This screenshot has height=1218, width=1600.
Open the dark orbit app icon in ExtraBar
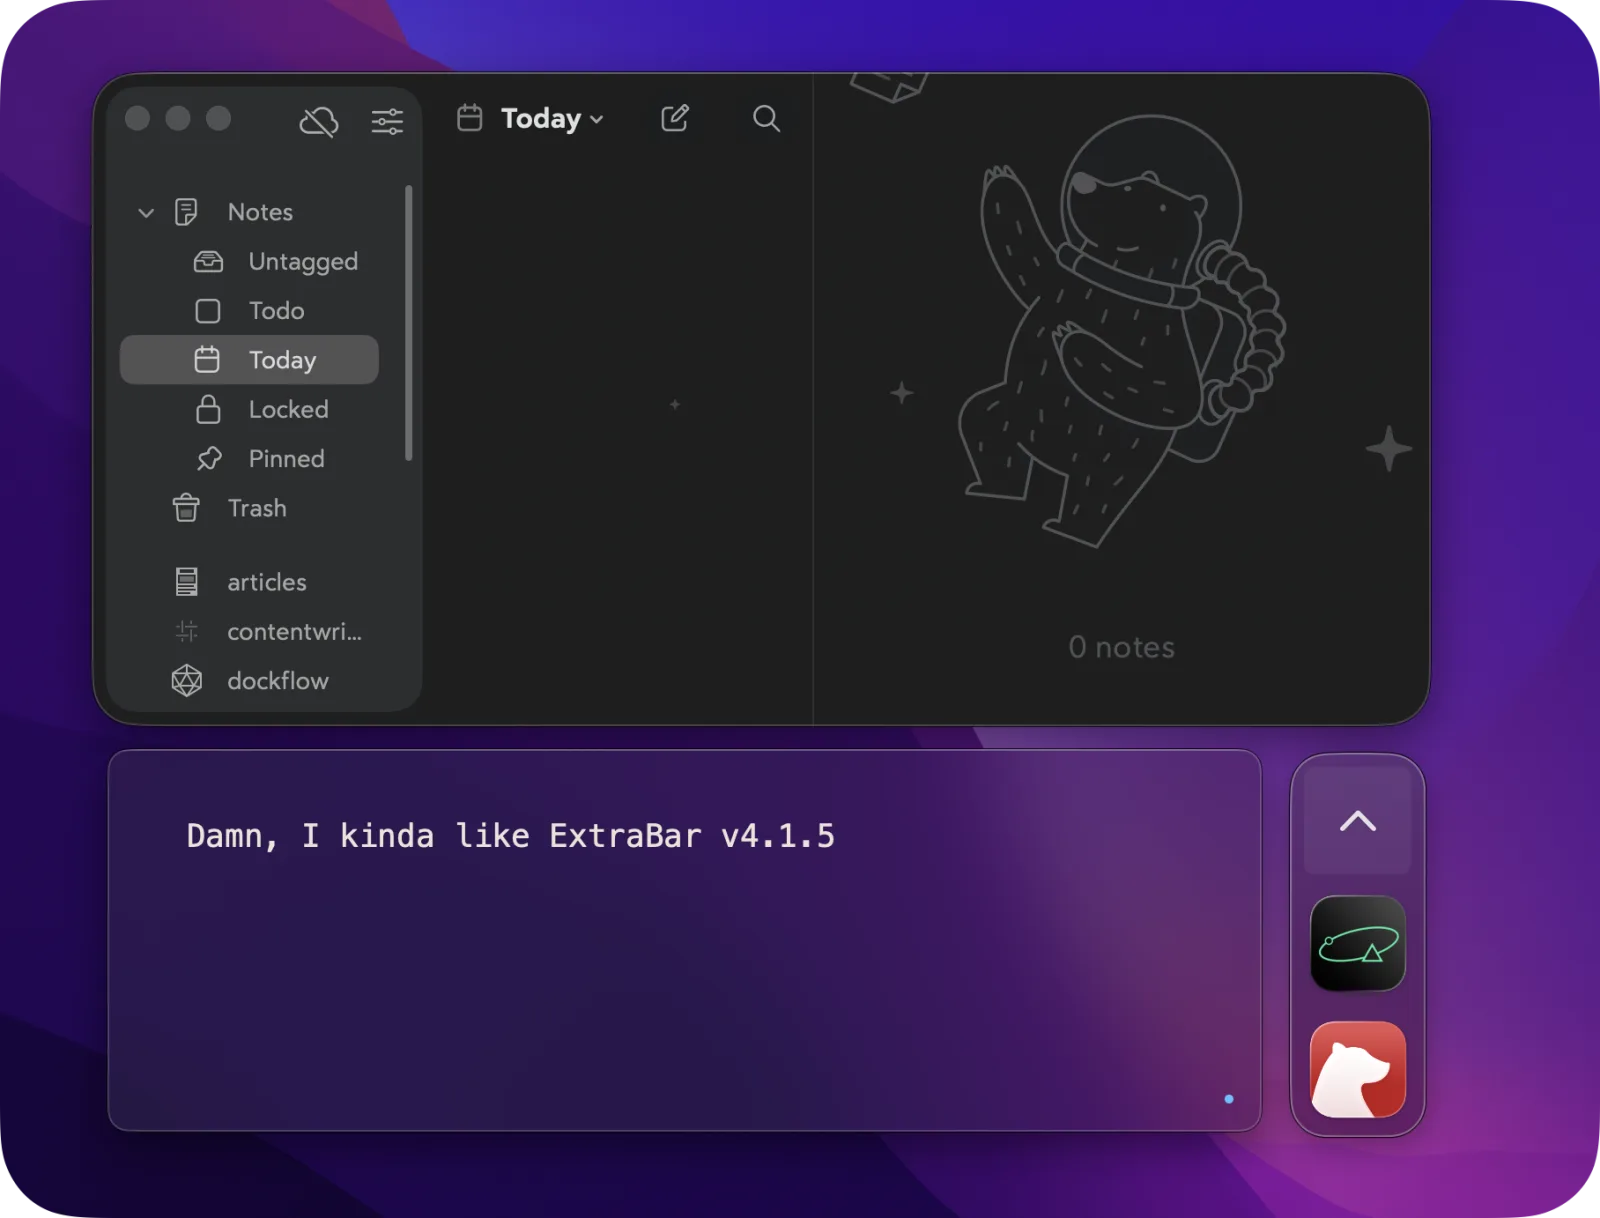coord(1358,943)
